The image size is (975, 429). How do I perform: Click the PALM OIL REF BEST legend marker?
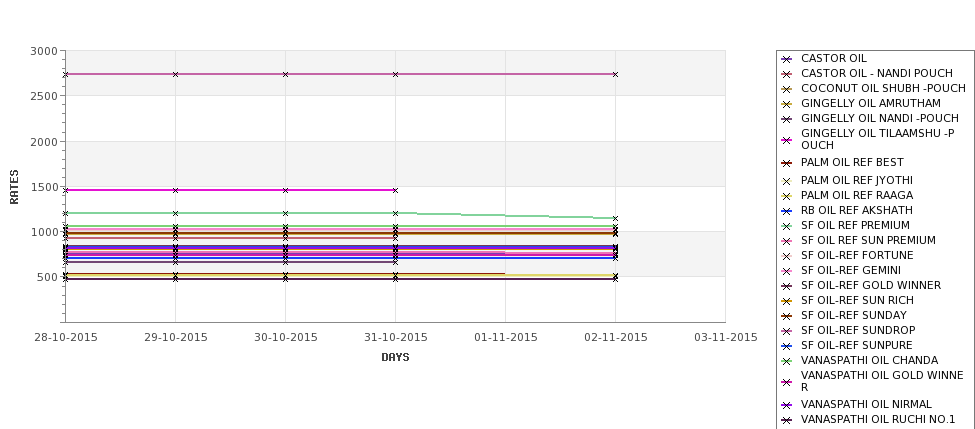point(786,164)
